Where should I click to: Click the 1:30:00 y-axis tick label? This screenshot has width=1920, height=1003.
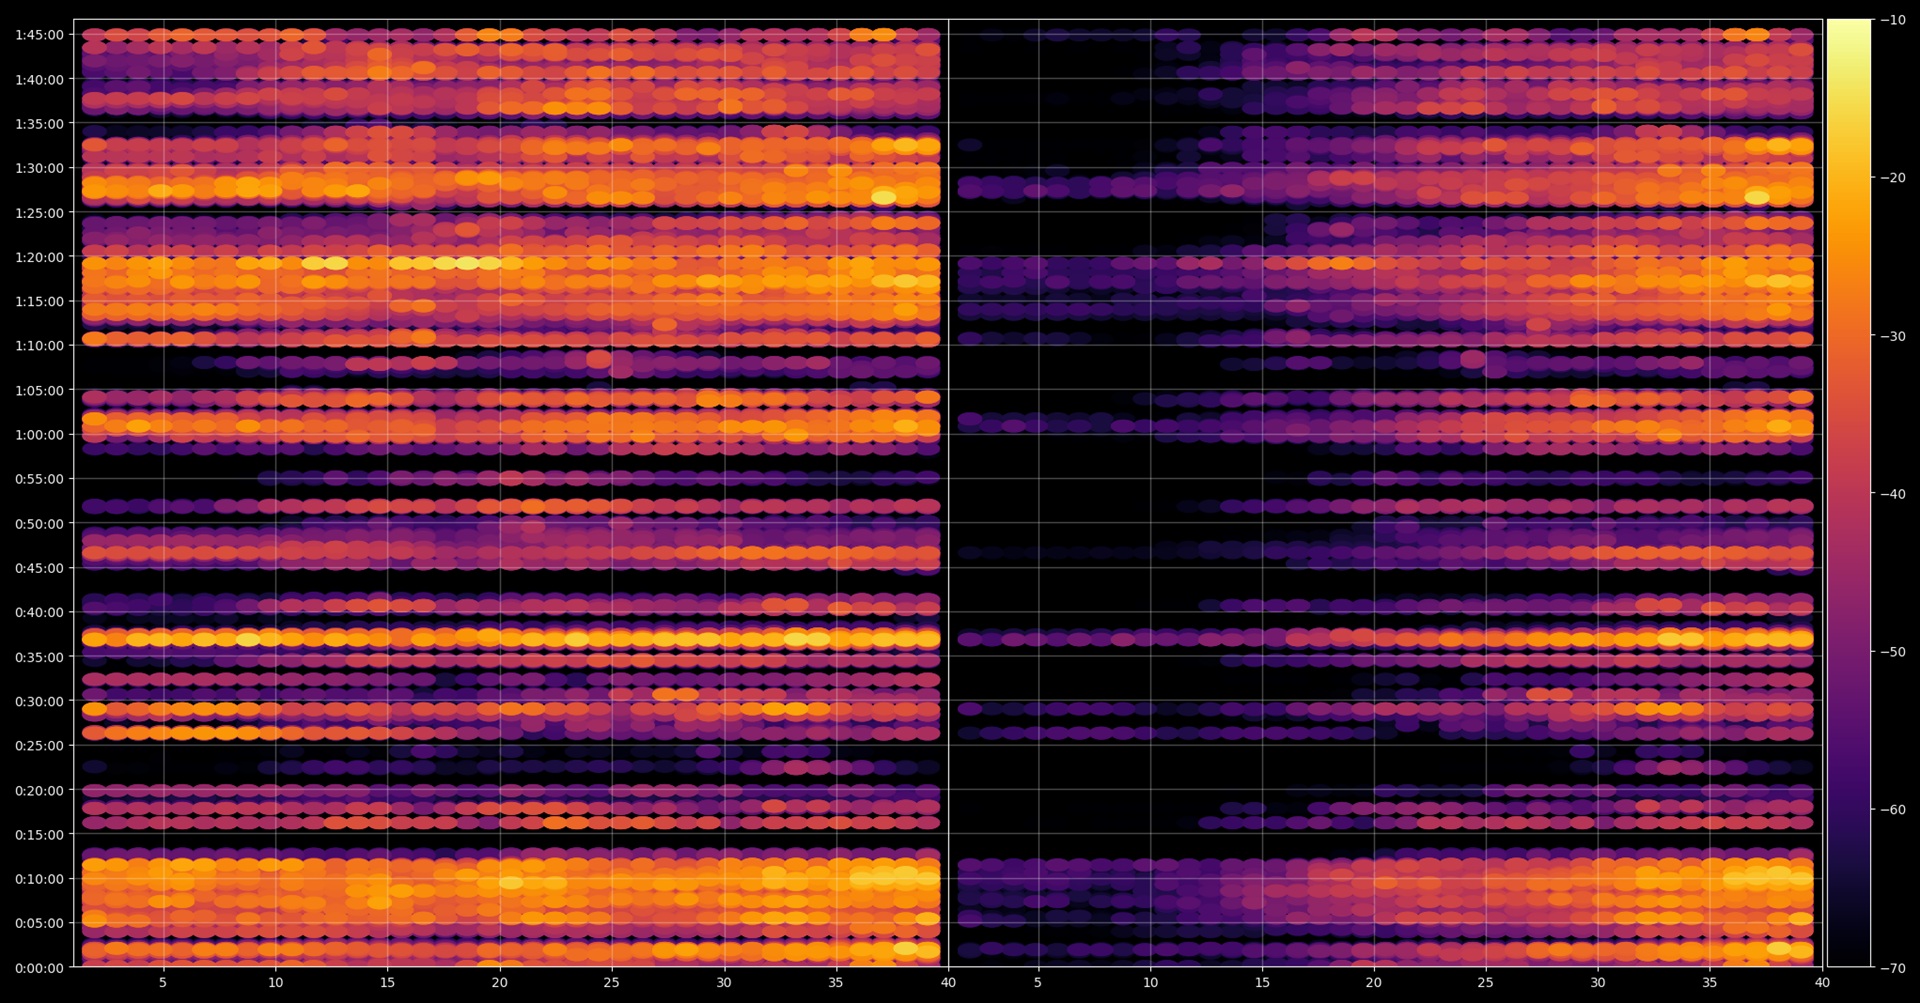[39, 168]
